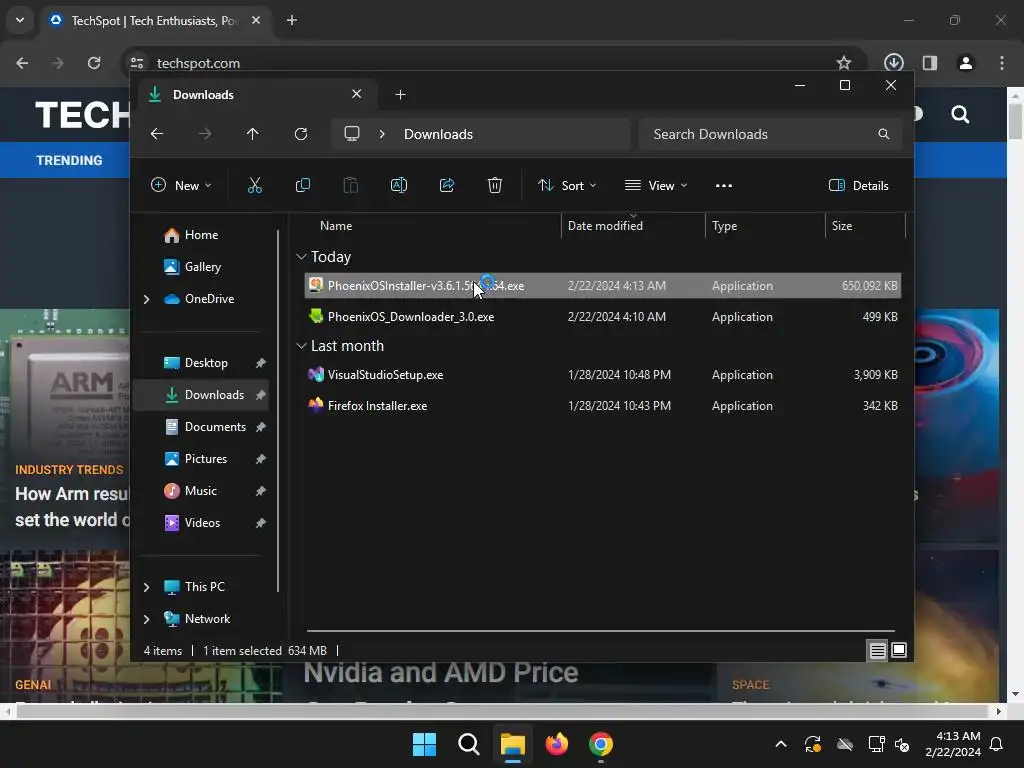Viewport: 1024px width, 768px height.
Task: Toggle the Details pane button
Action: [x=858, y=185]
